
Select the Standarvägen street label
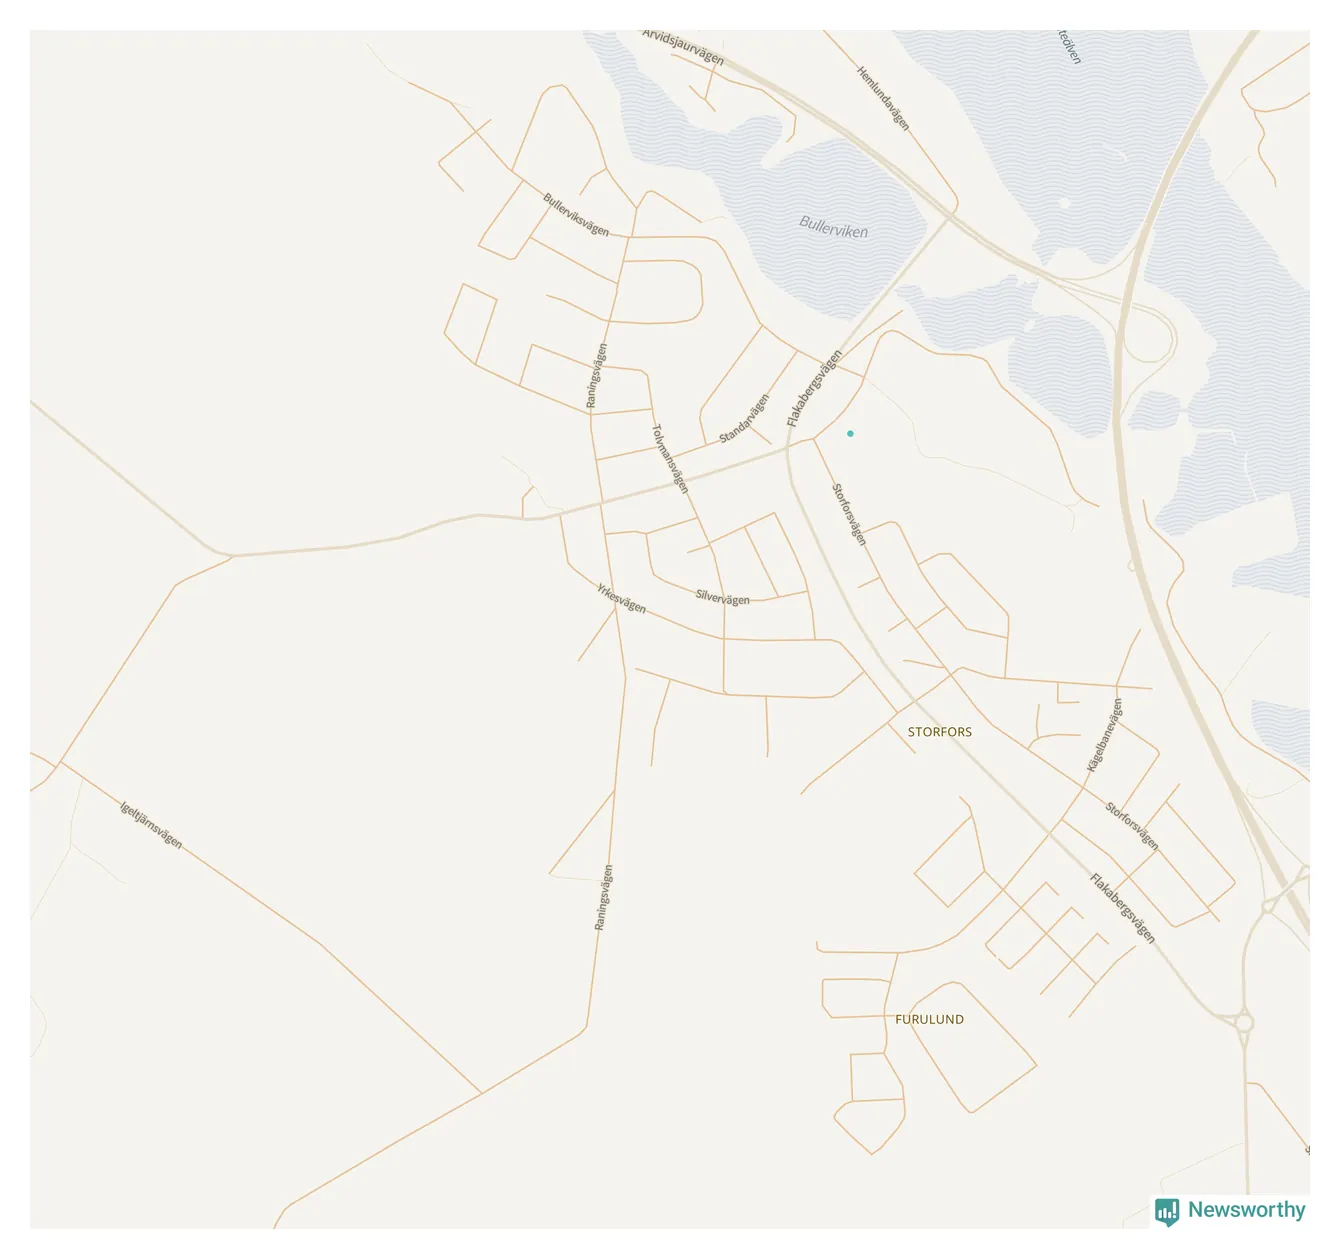pyautogui.click(x=745, y=418)
